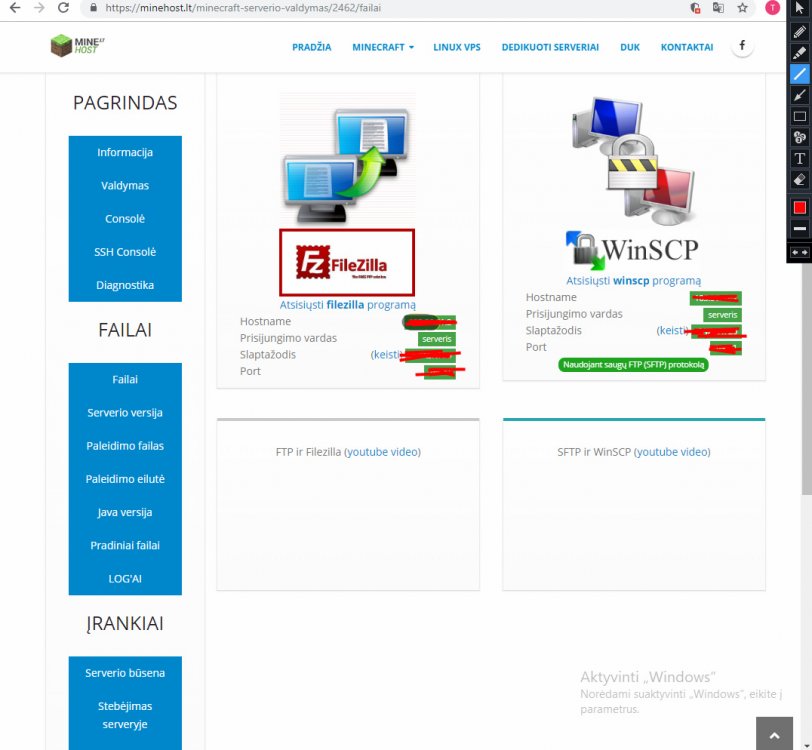812x750 pixels.
Task: Select the eraser tool
Action: click(800, 180)
